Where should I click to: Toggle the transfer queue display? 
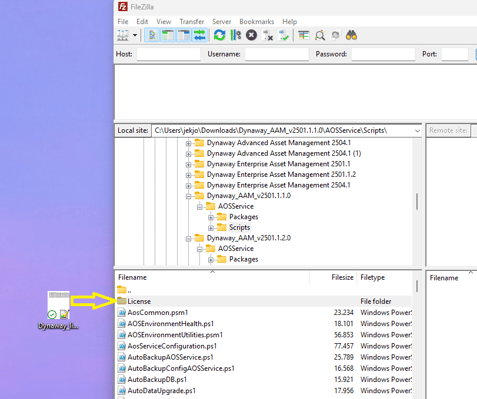point(200,35)
